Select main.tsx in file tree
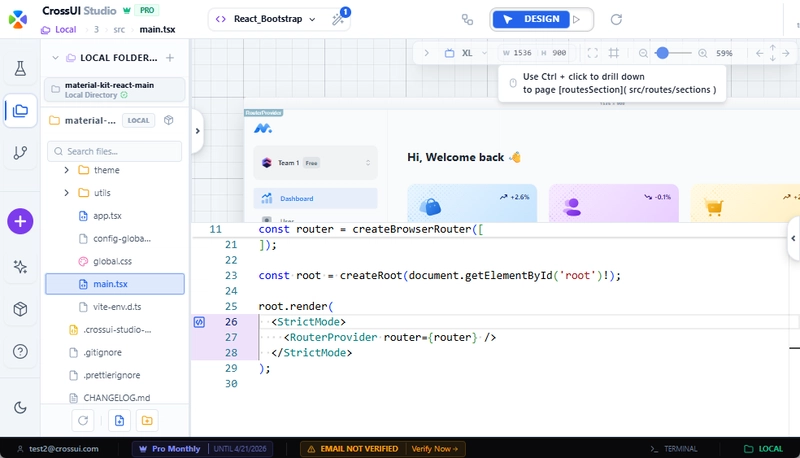Screen dimensions: 800x458 coord(115,284)
